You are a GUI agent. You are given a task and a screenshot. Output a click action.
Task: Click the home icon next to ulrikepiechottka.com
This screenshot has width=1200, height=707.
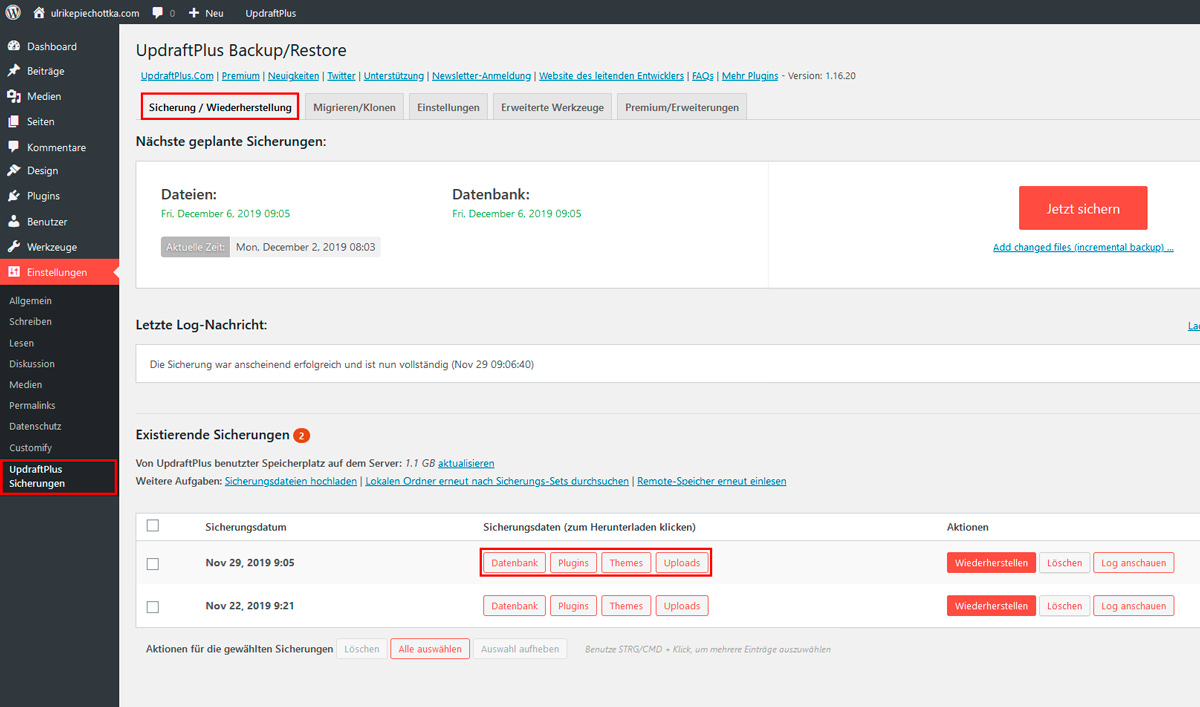[x=40, y=13]
